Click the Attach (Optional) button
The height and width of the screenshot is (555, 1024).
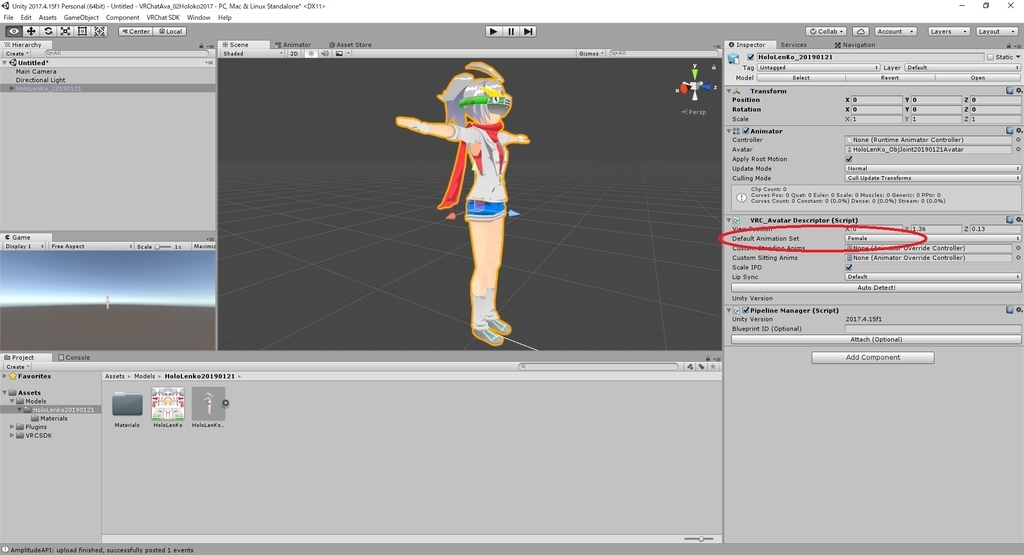point(876,340)
